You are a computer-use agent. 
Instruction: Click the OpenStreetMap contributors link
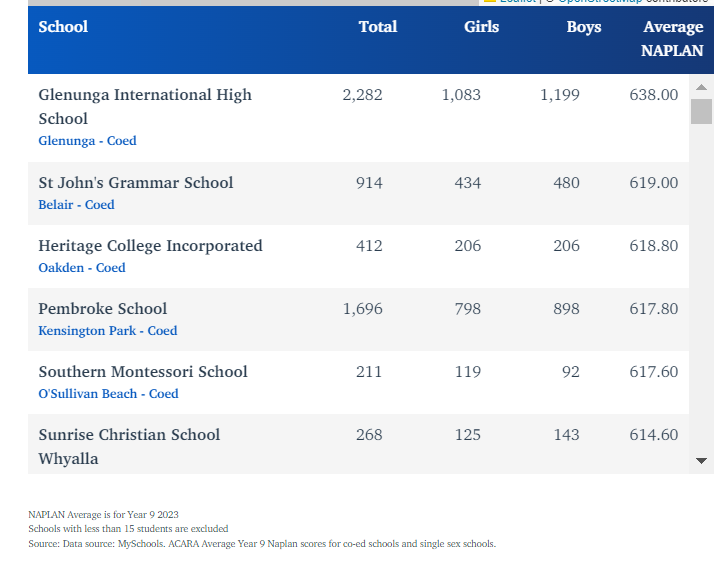[600, 2]
